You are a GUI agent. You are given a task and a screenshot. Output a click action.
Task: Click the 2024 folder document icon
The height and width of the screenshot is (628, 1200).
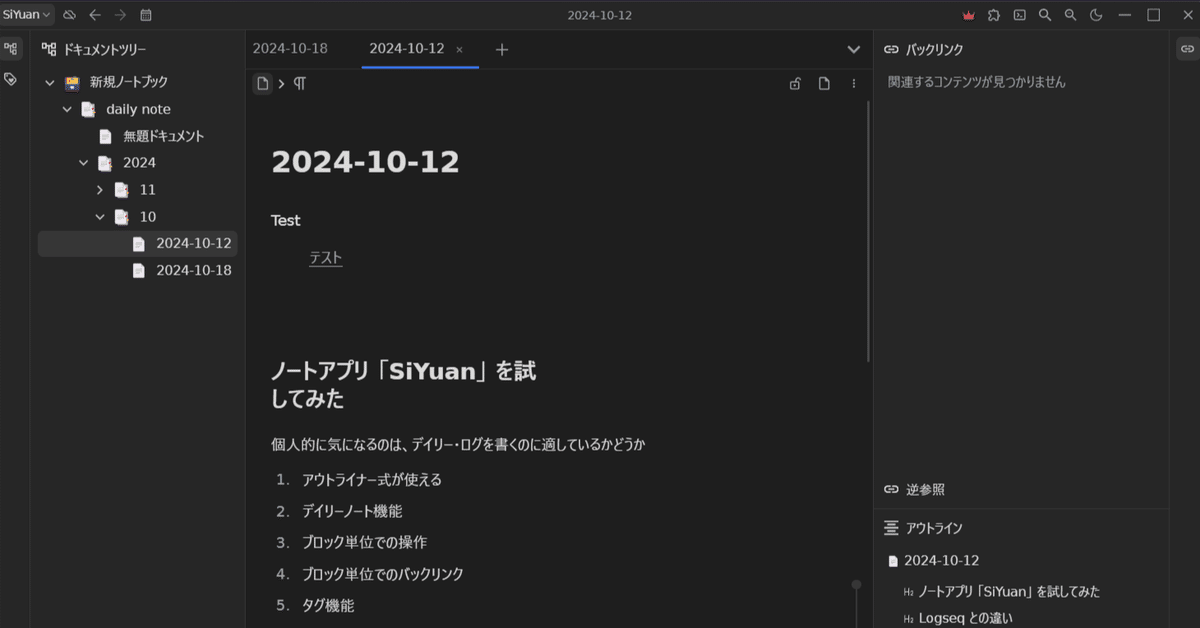(x=105, y=162)
